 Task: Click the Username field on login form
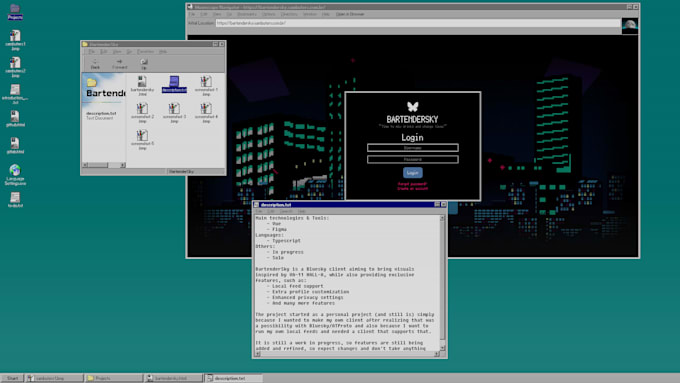pos(412,148)
